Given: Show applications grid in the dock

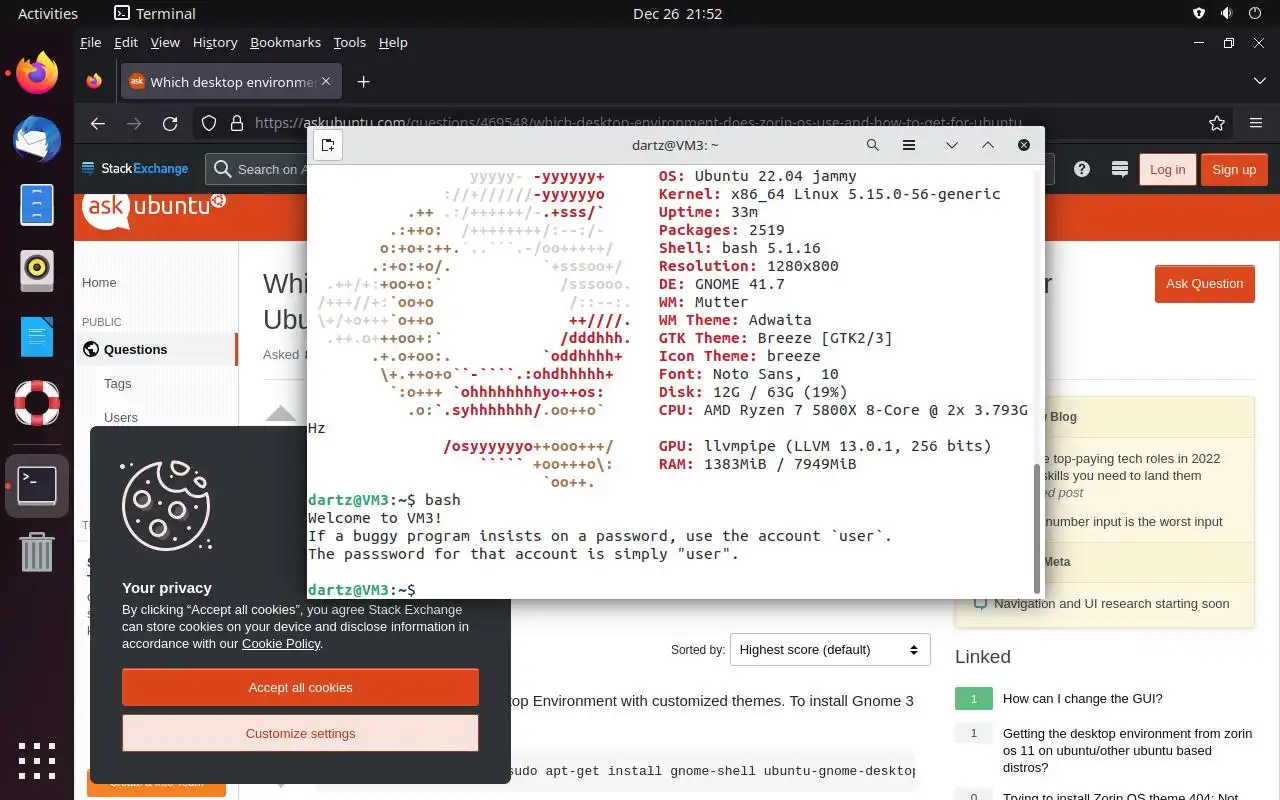Looking at the screenshot, I should pyautogui.click(x=37, y=762).
